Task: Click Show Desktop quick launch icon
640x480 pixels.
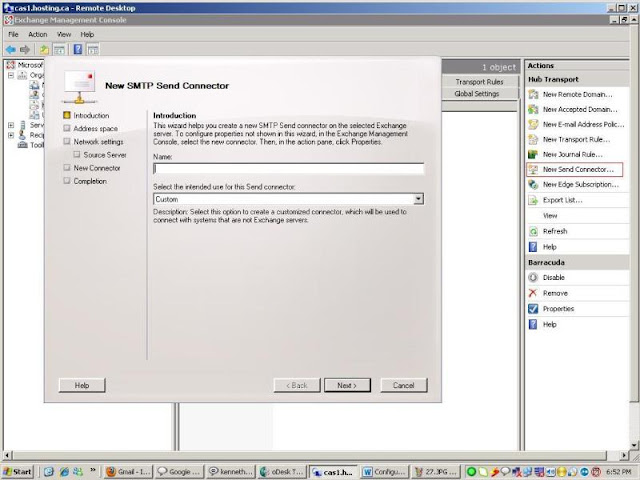Action: [x=49, y=472]
